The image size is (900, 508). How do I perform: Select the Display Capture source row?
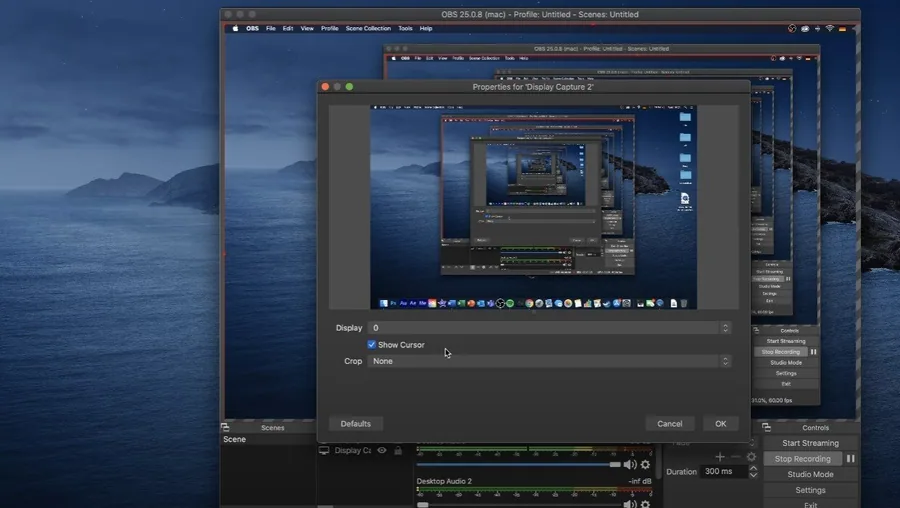pyautogui.click(x=365, y=451)
